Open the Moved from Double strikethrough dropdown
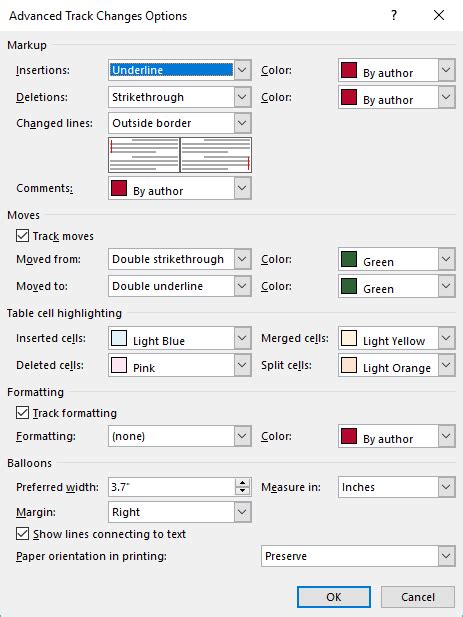The width and height of the screenshot is (463, 617). pyautogui.click(x=180, y=259)
